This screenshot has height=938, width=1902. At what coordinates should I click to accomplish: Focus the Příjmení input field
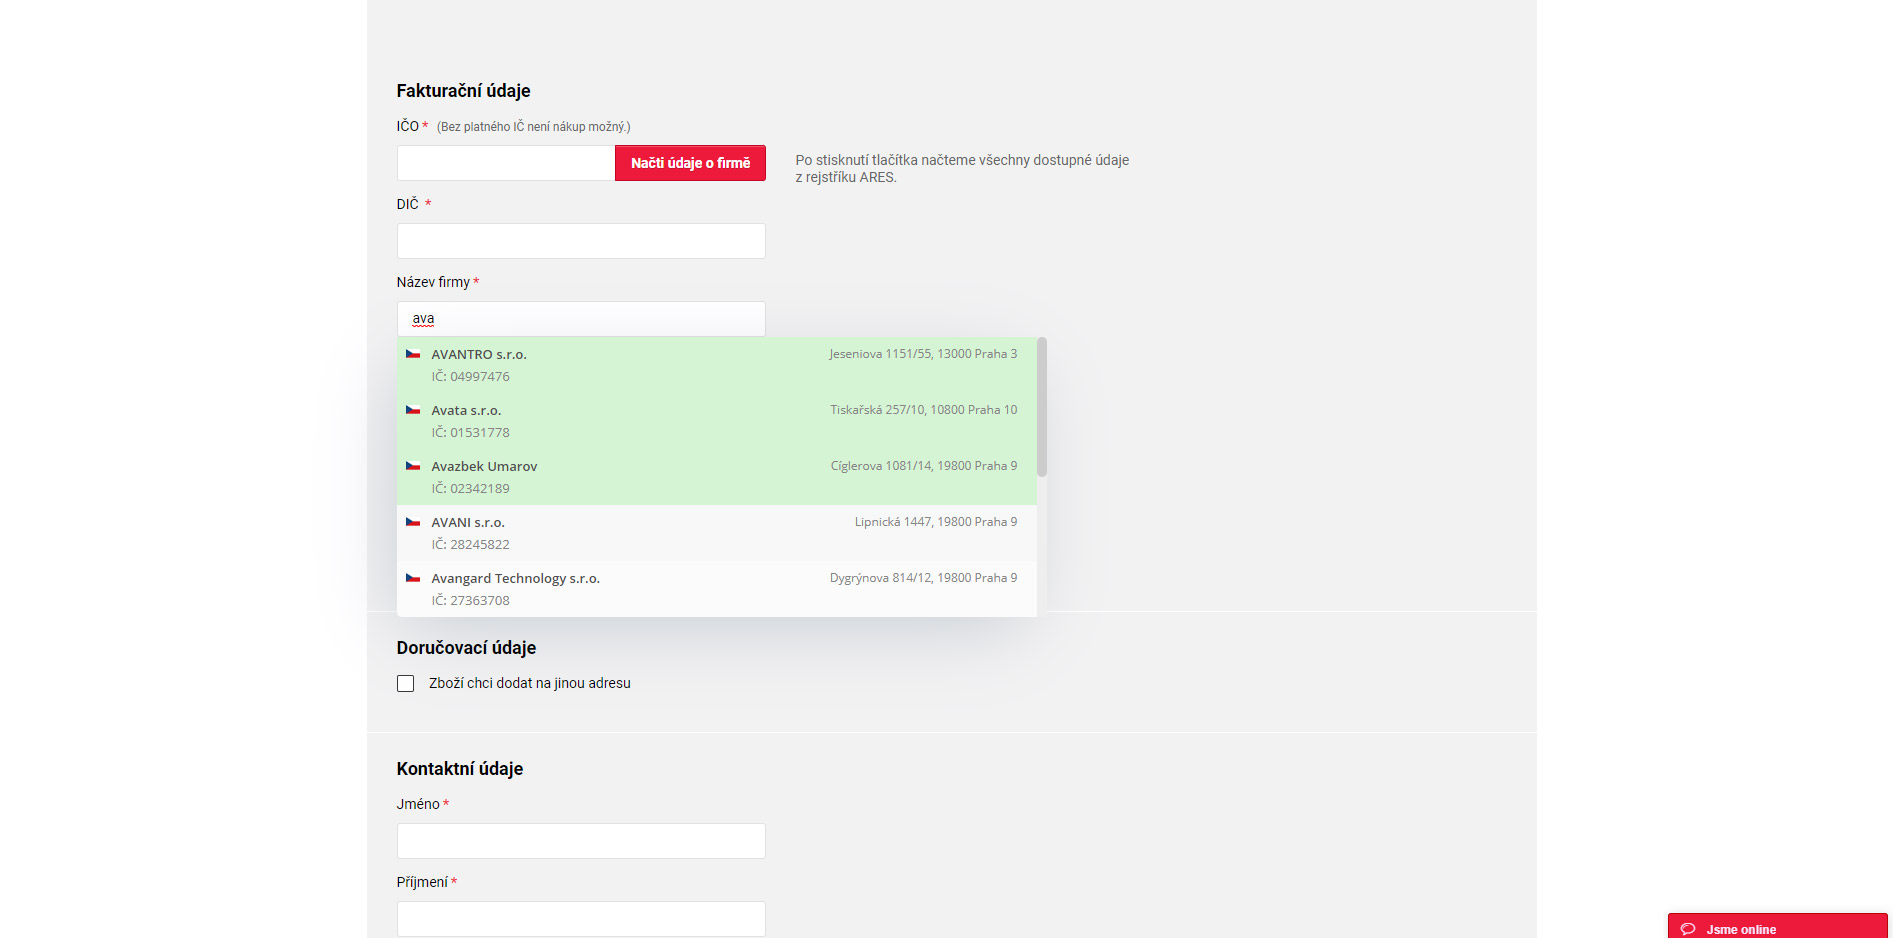[581, 919]
